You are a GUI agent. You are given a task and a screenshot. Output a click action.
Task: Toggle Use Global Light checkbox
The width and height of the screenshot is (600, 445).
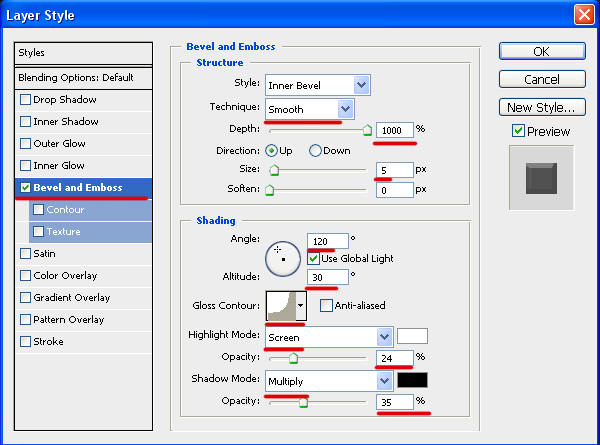click(314, 259)
